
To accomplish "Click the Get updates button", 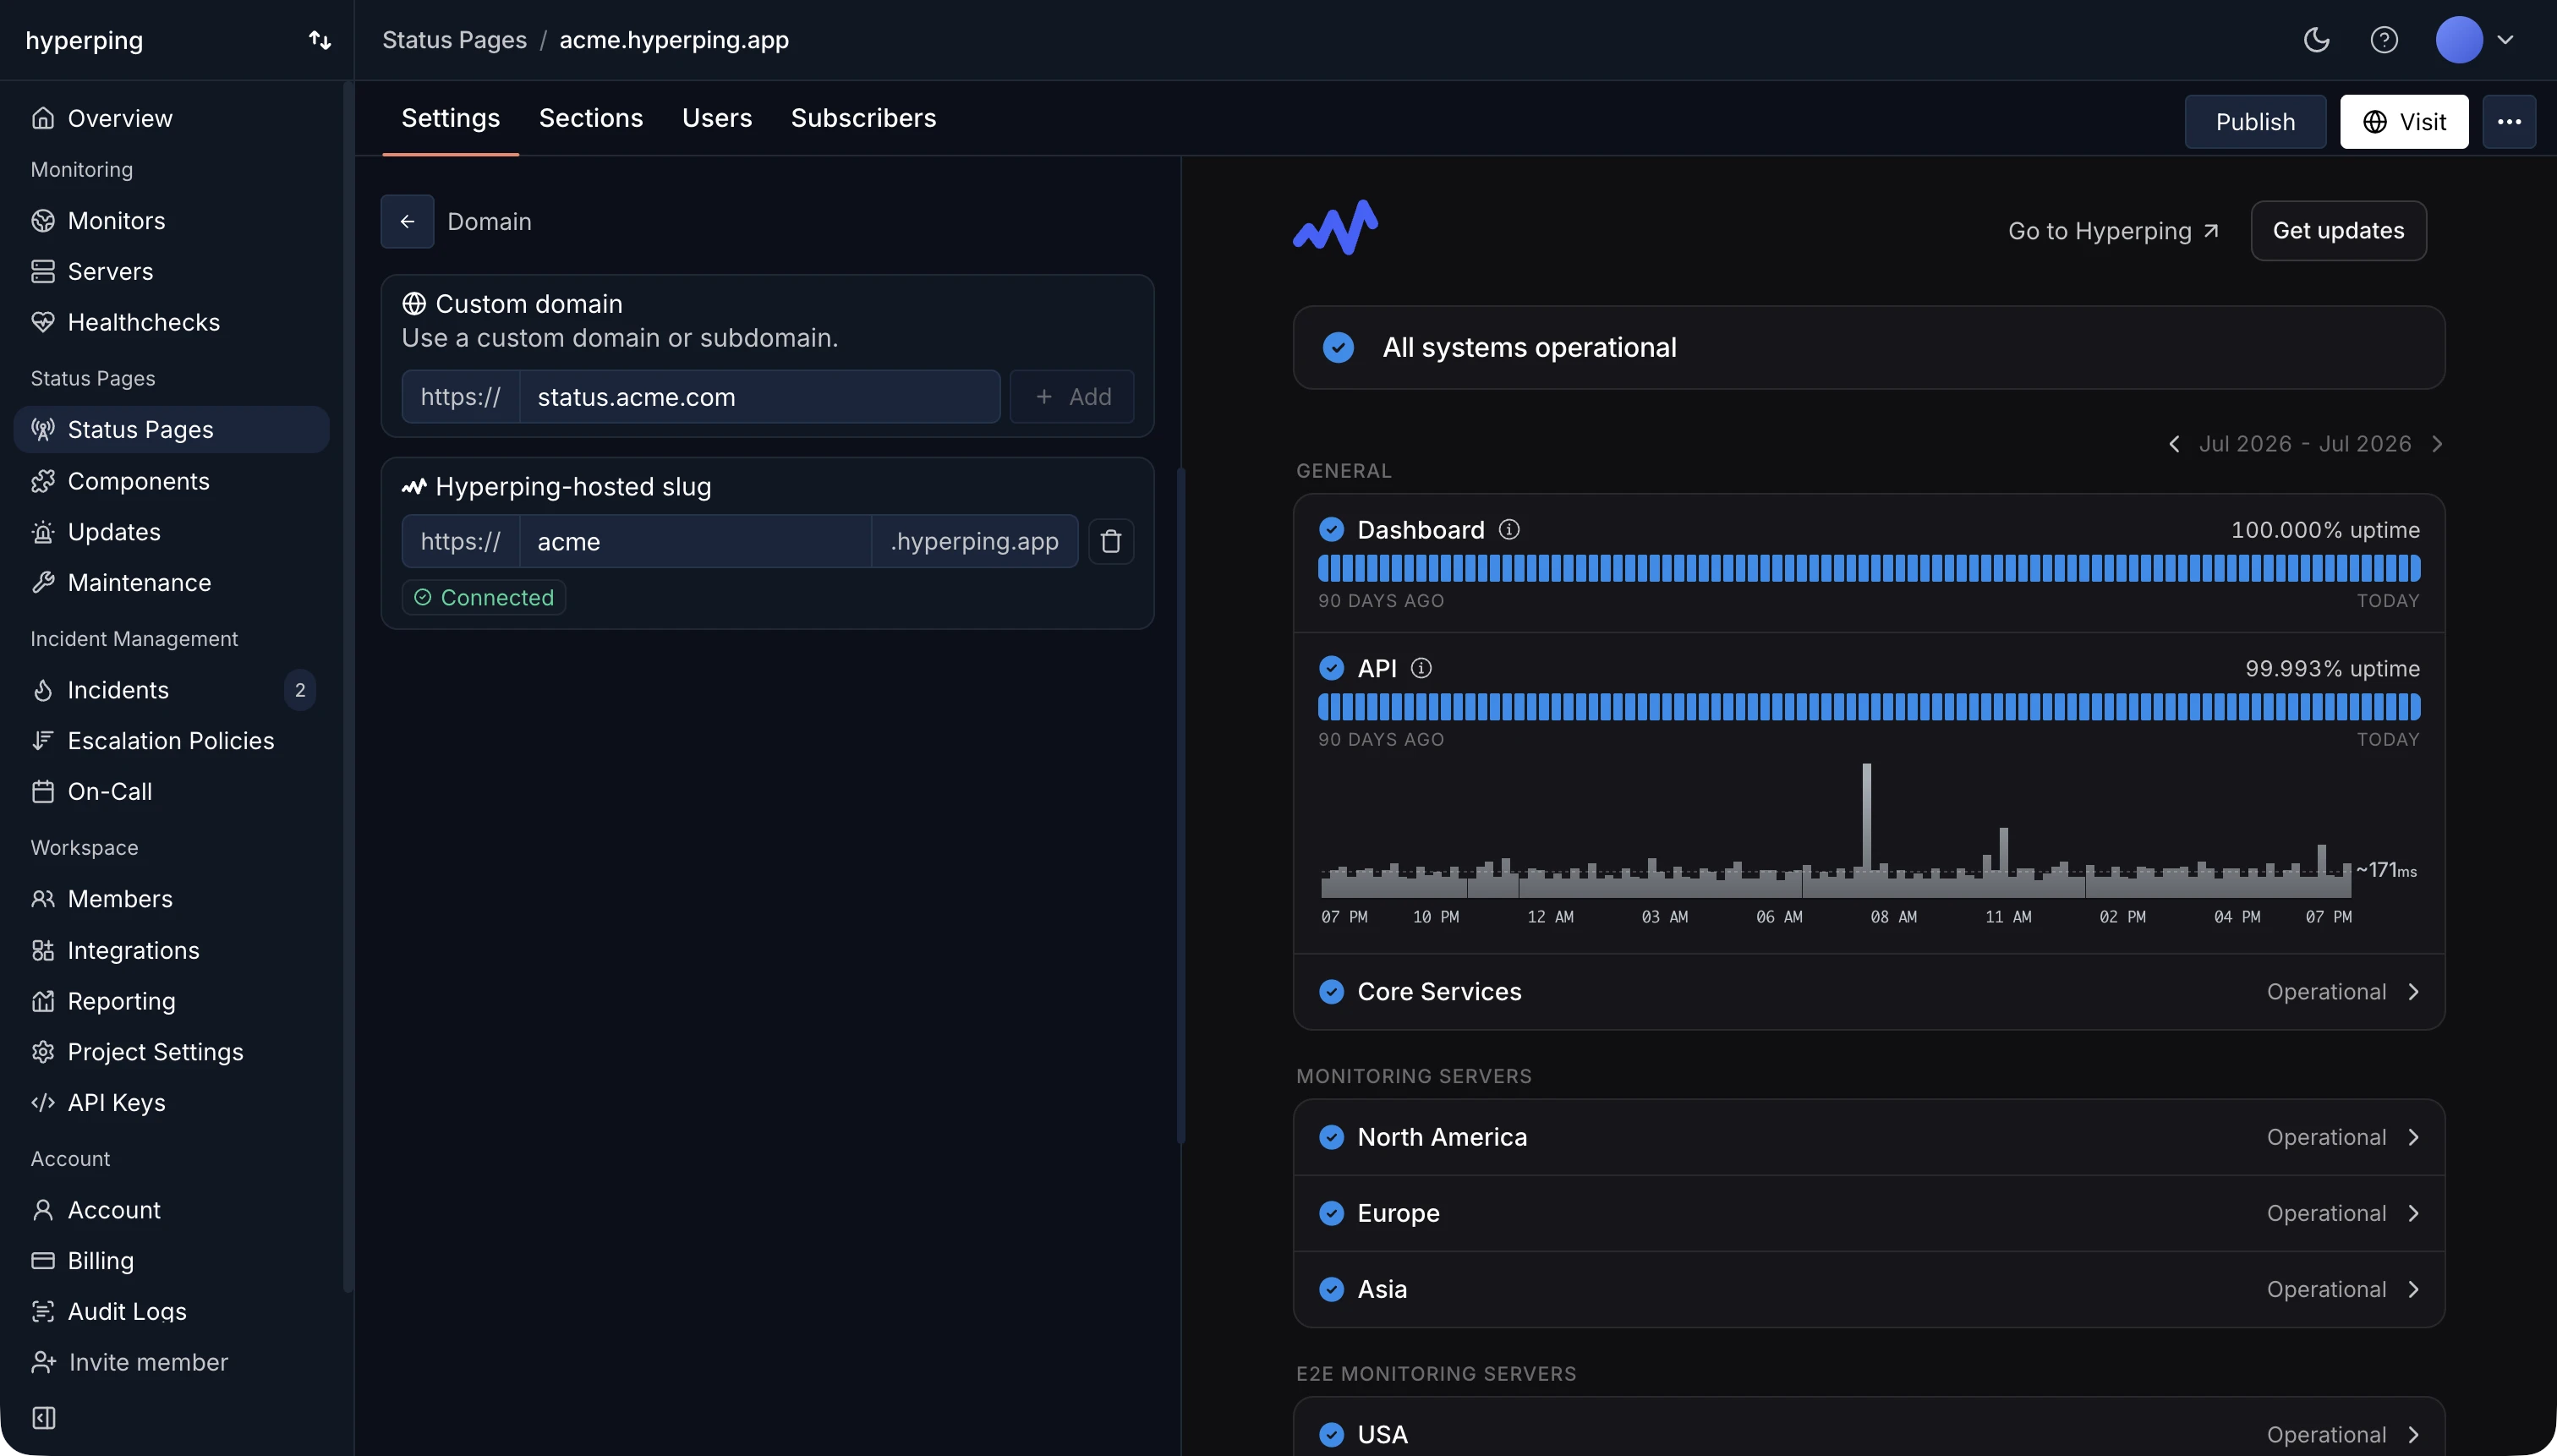I will (2338, 231).
